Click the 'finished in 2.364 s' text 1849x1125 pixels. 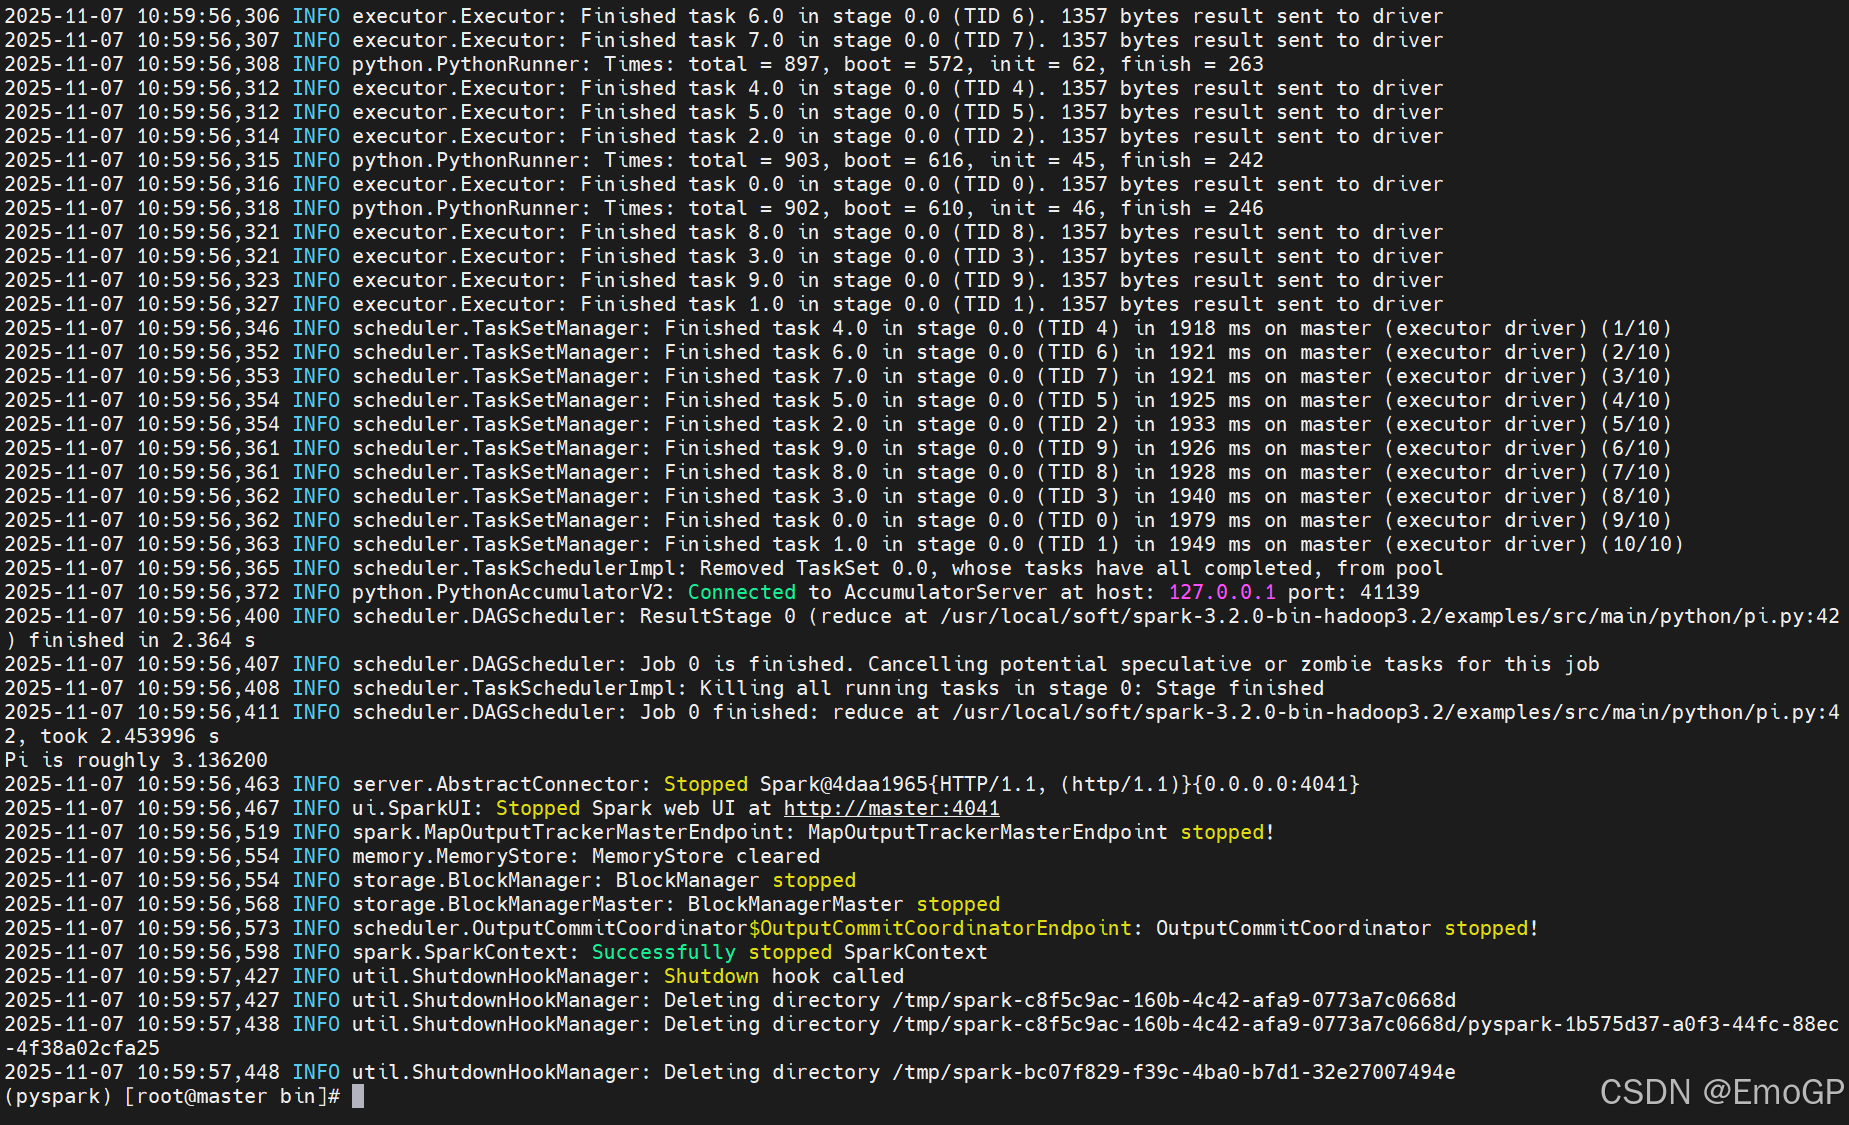142,640
